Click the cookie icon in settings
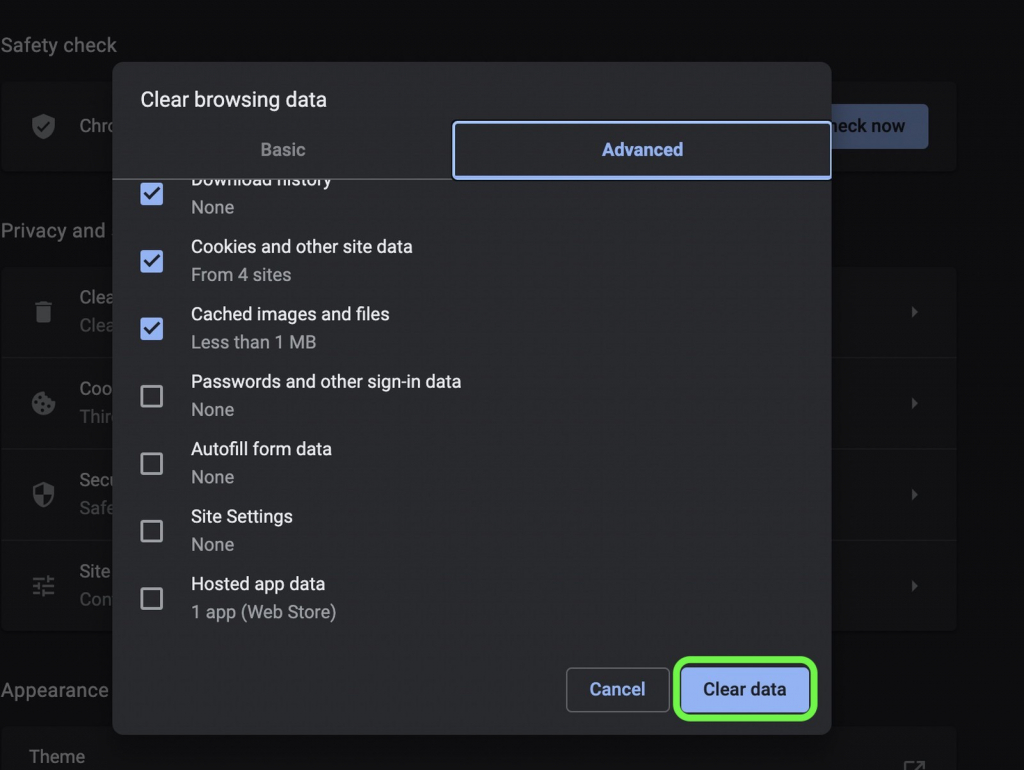1024x770 pixels. [44, 403]
